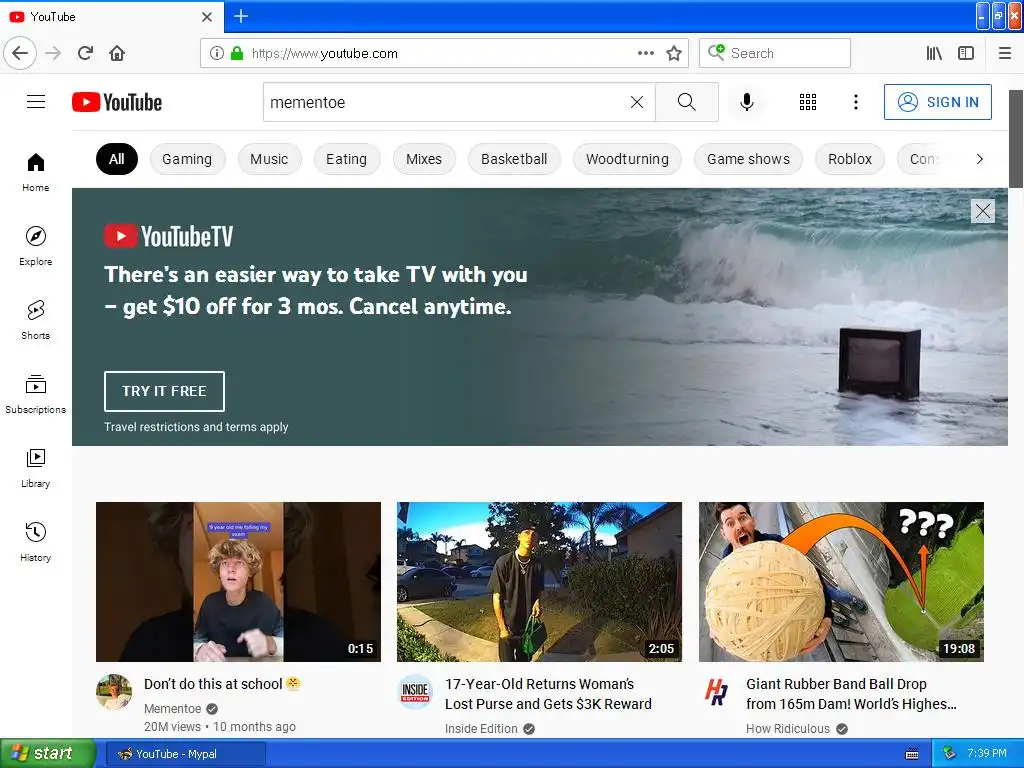This screenshot has width=1024, height=768.
Task: Open Explore in the YouTube sidebar
Action: tap(36, 246)
